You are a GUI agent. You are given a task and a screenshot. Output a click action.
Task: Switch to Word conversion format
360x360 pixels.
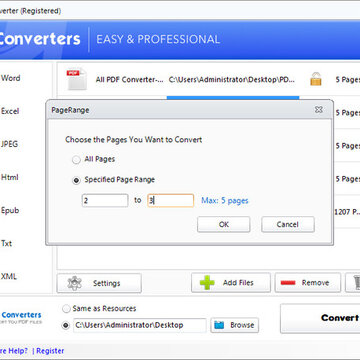click(x=11, y=78)
